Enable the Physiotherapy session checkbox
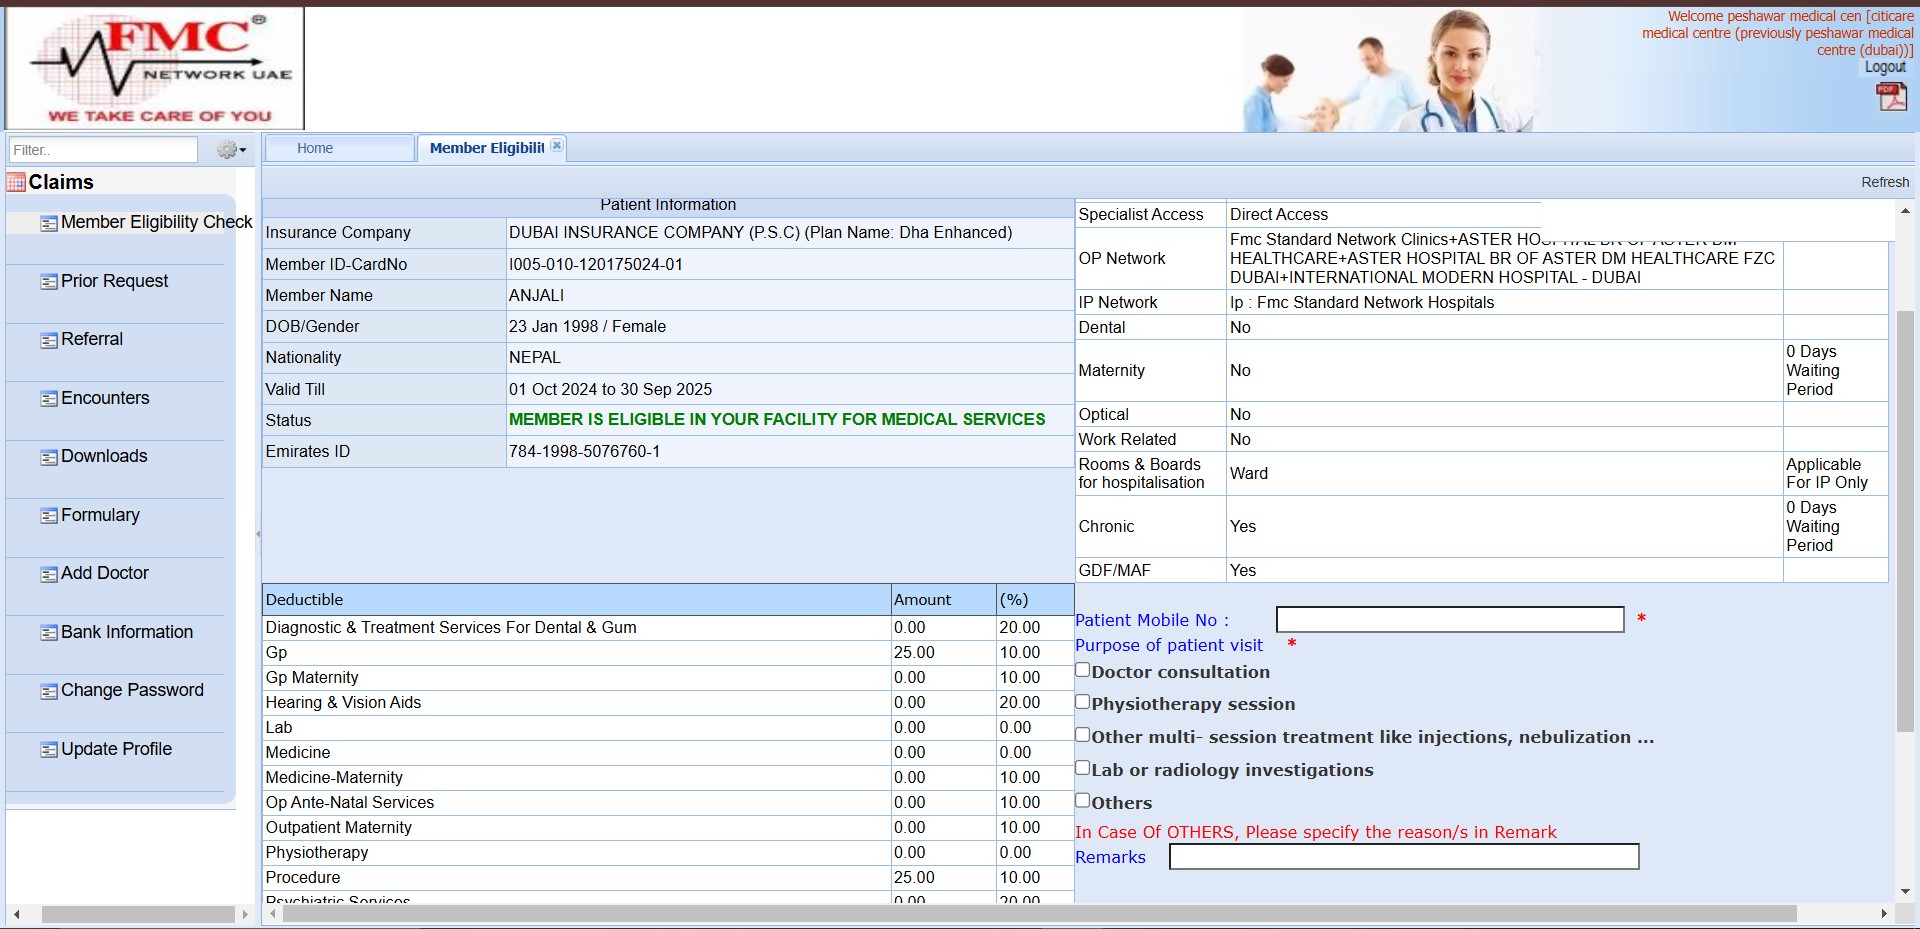Viewport: 1920px width, 929px height. click(1082, 702)
